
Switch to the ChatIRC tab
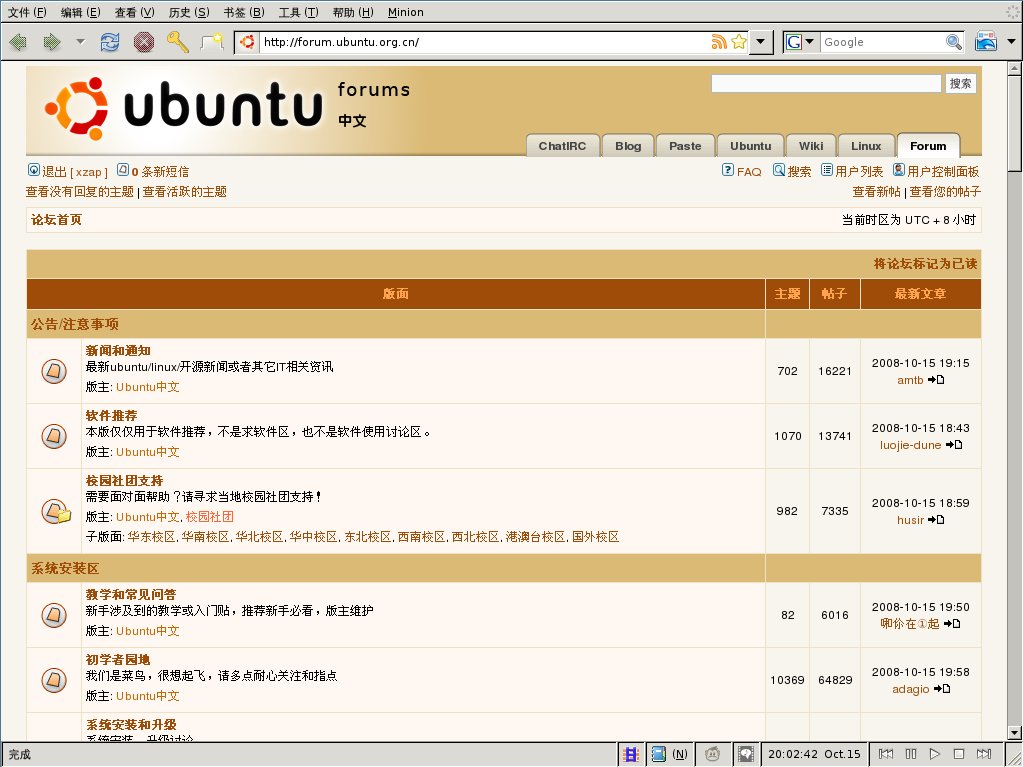pos(562,146)
